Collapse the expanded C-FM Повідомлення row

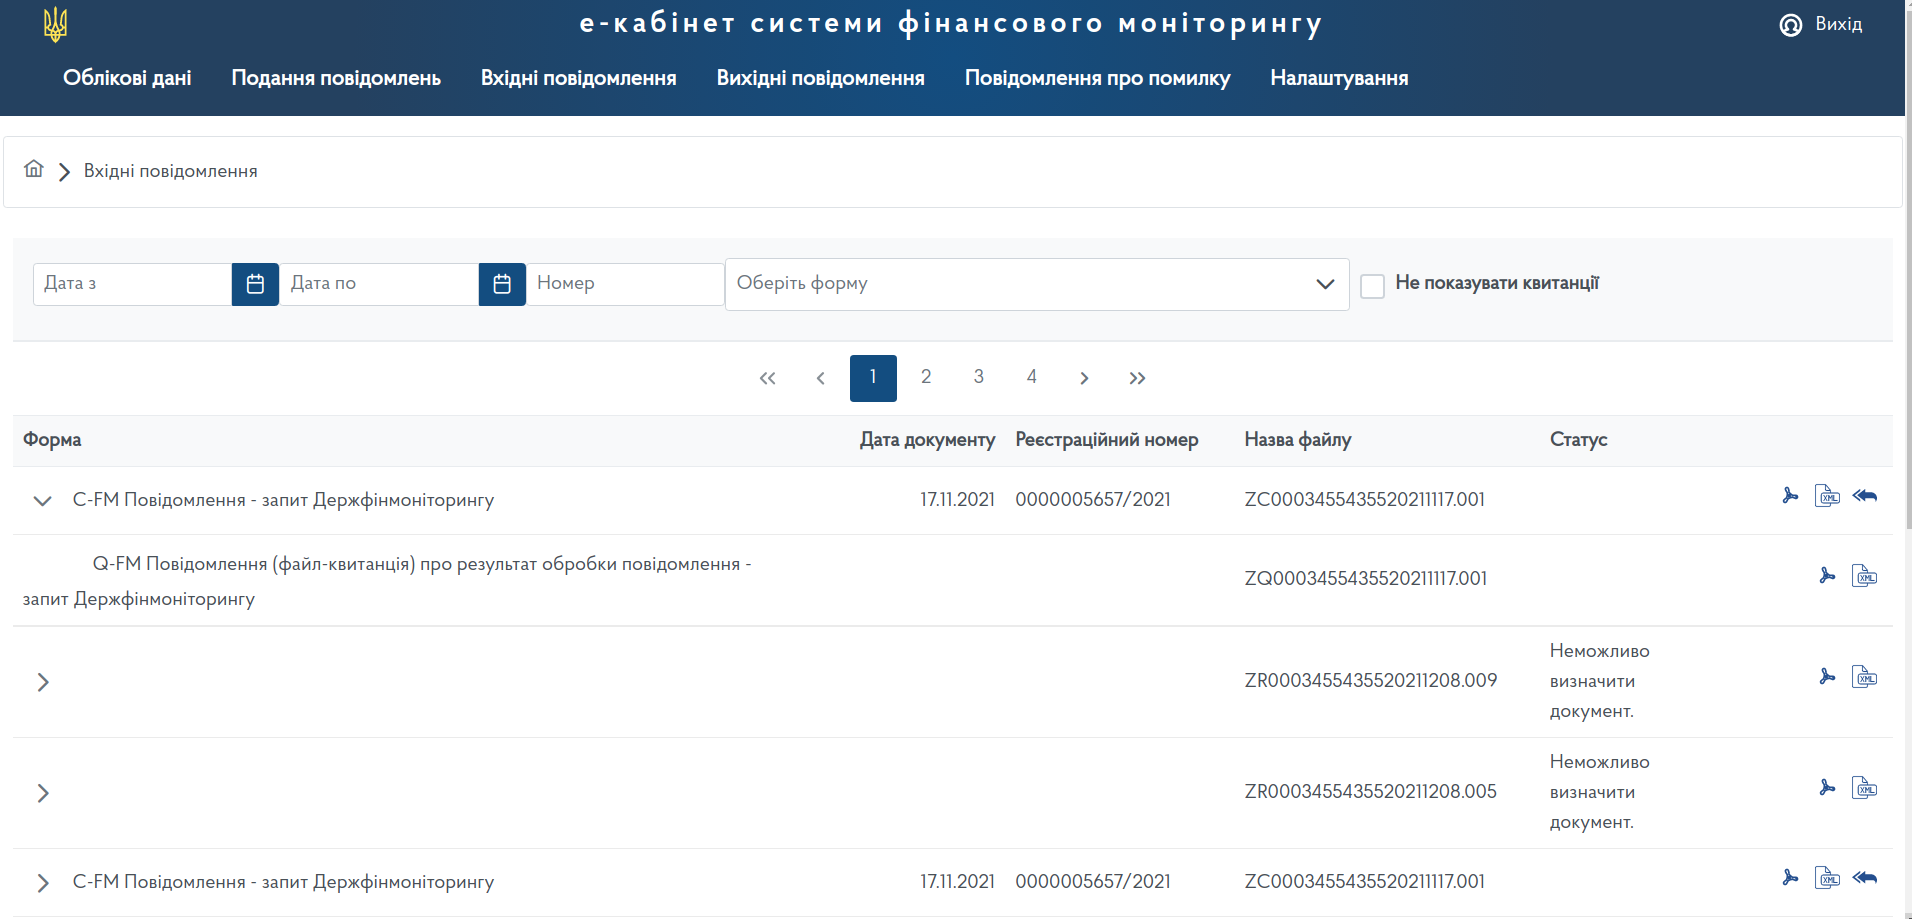(x=42, y=500)
